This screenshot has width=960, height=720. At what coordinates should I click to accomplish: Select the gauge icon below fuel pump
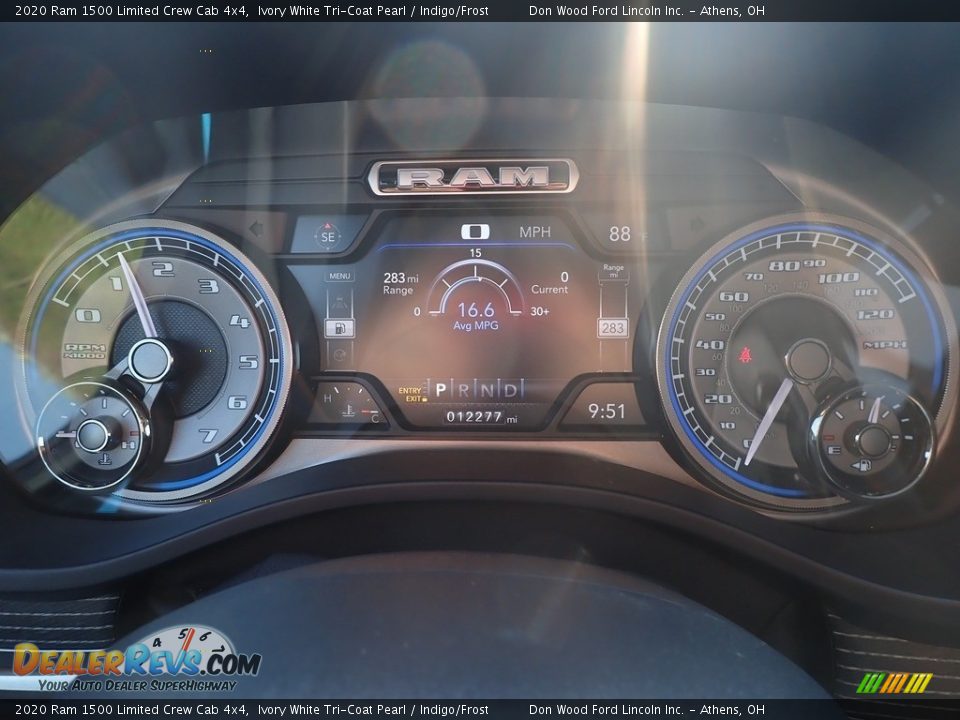(x=339, y=354)
